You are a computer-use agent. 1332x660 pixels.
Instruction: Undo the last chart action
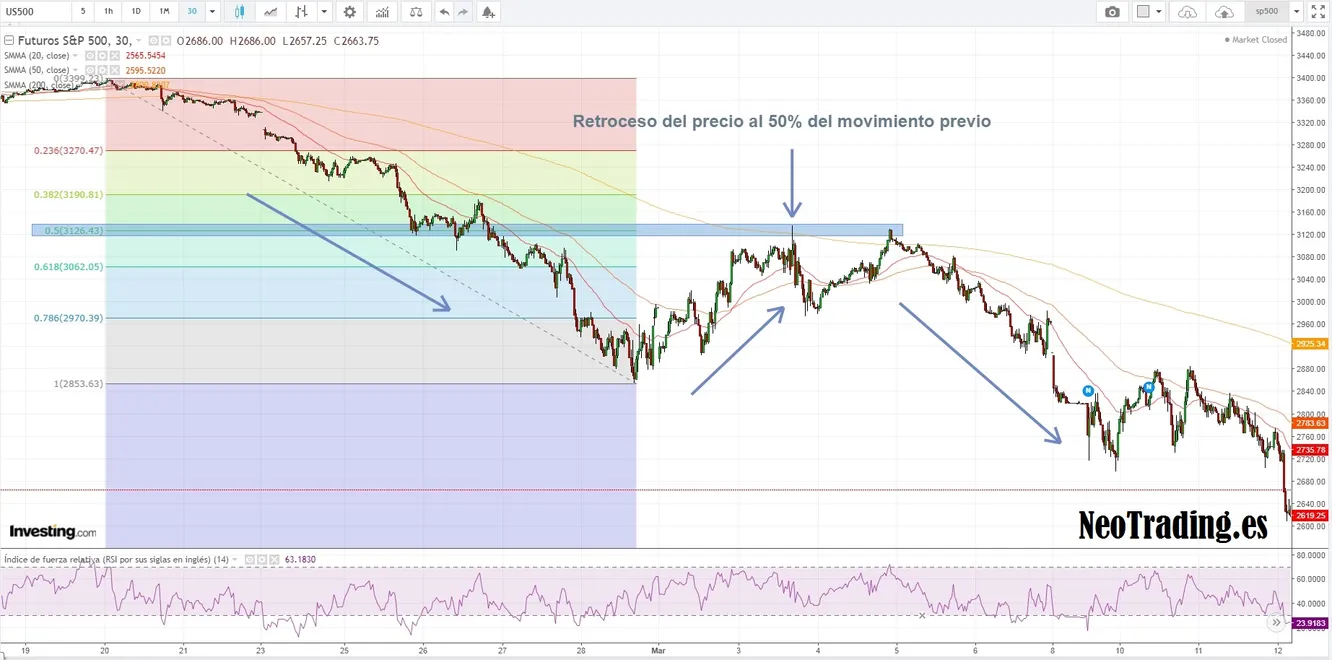[x=444, y=12]
